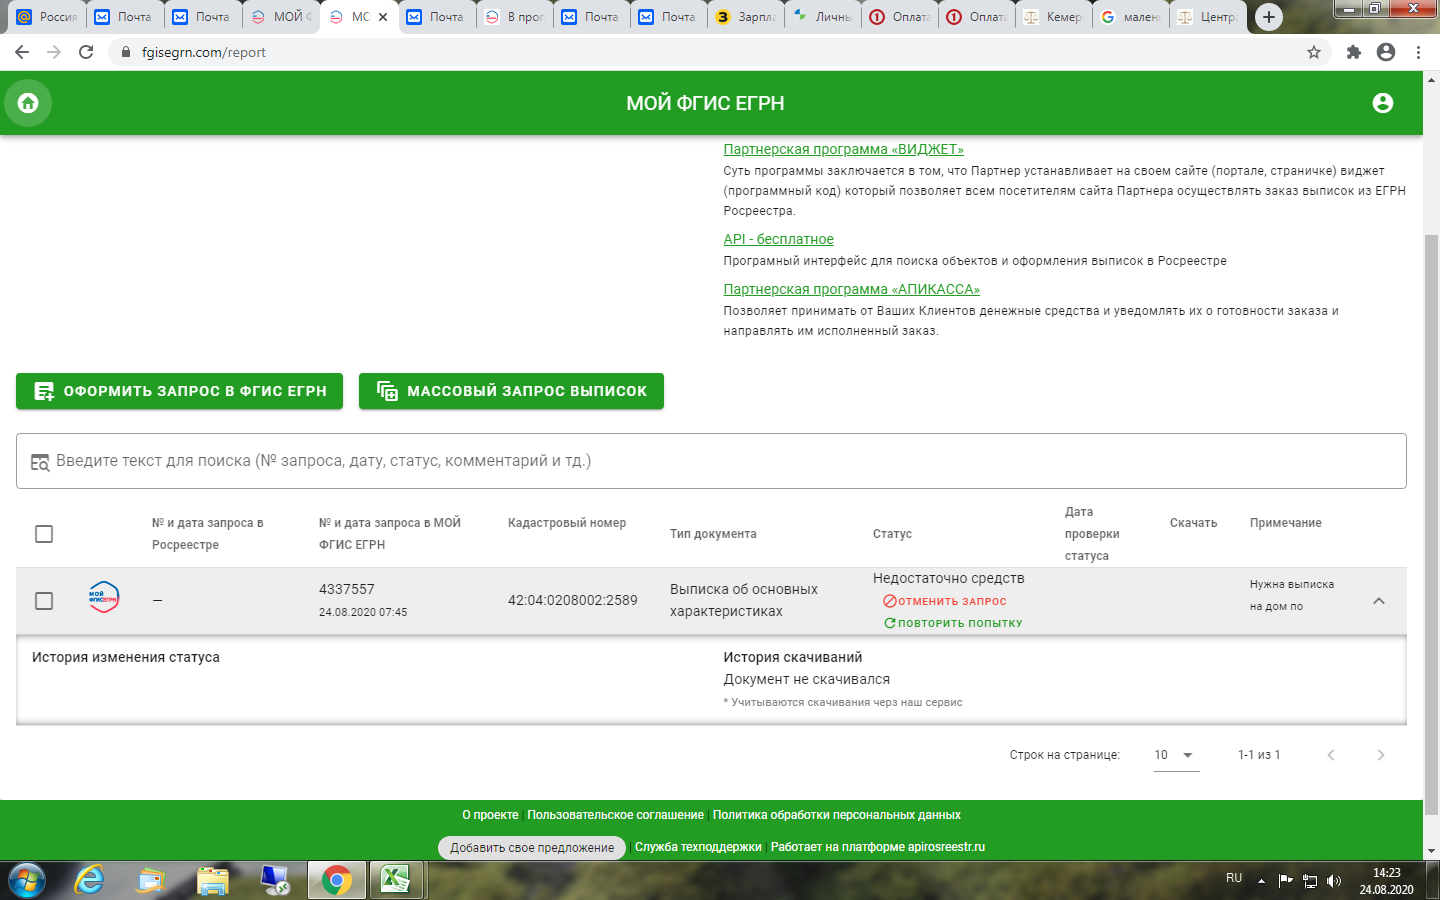Bookmark this page with star icon
The width and height of the screenshot is (1440, 900).
[1314, 52]
